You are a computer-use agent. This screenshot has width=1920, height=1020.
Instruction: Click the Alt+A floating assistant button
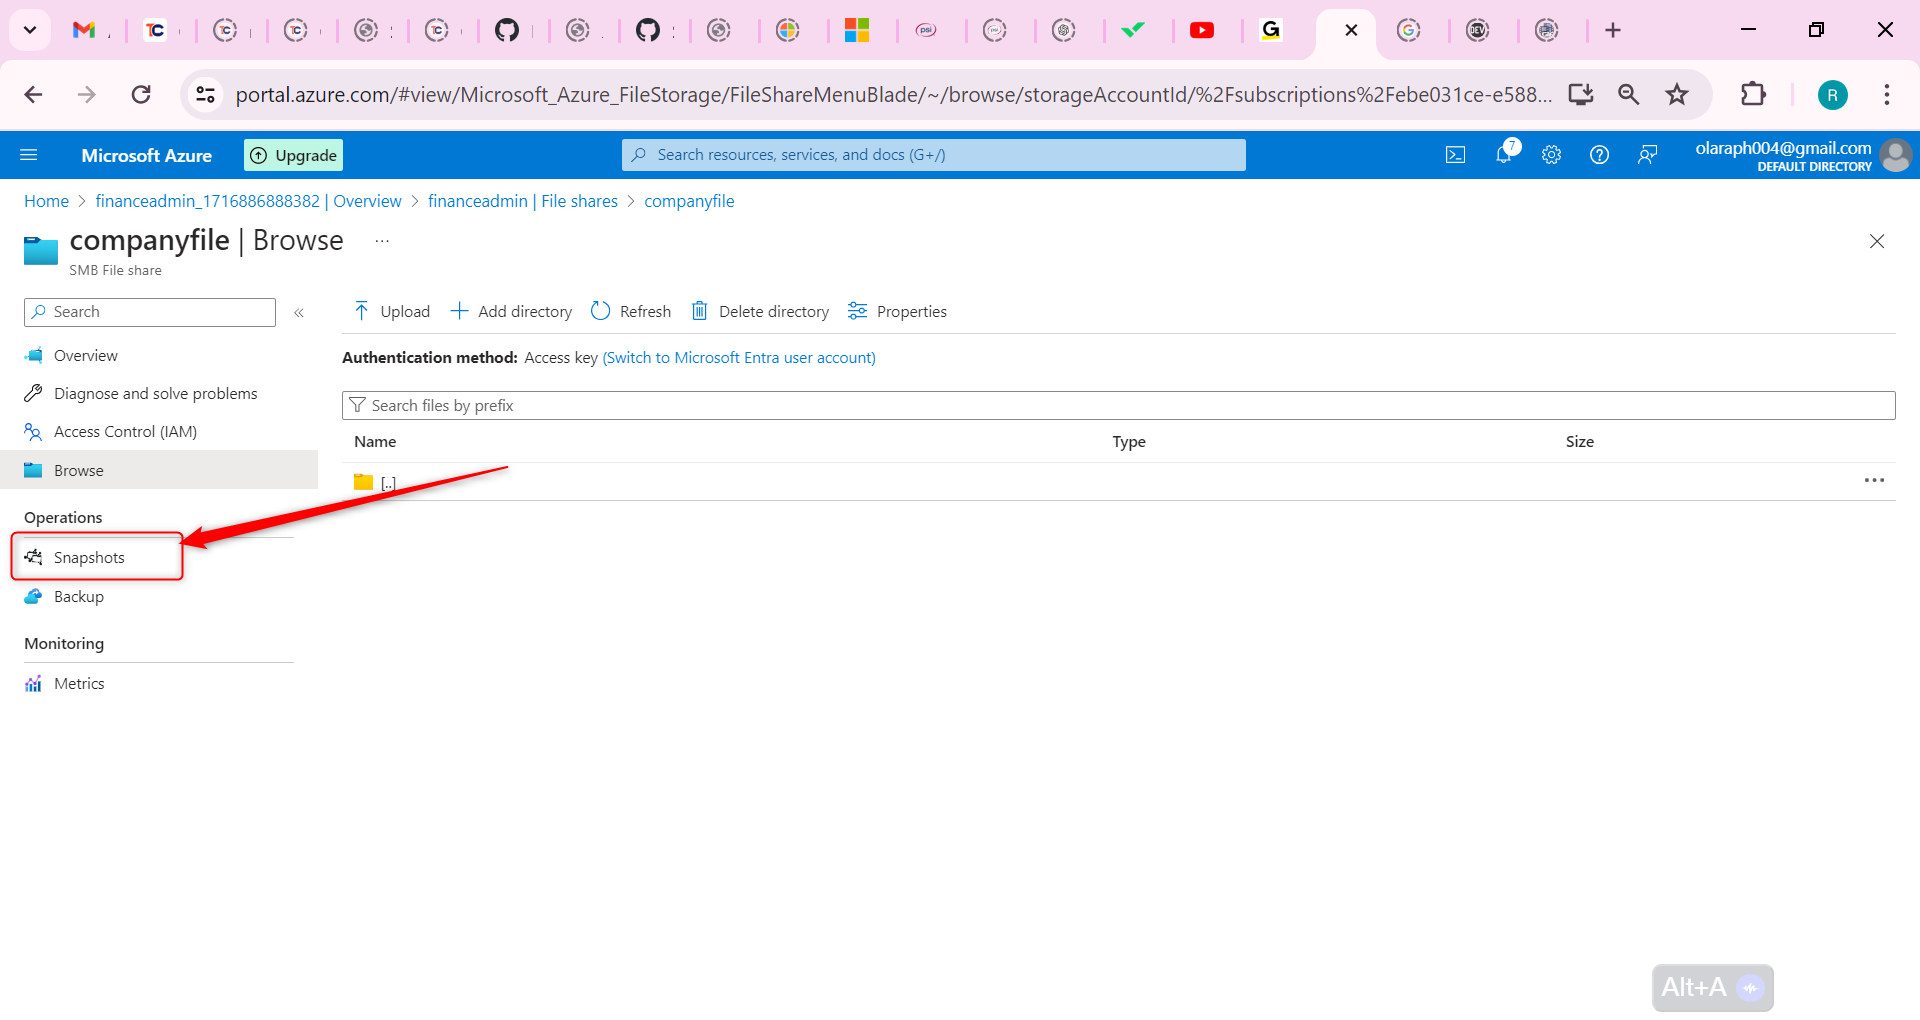pyautogui.click(x=1713, y=988)
